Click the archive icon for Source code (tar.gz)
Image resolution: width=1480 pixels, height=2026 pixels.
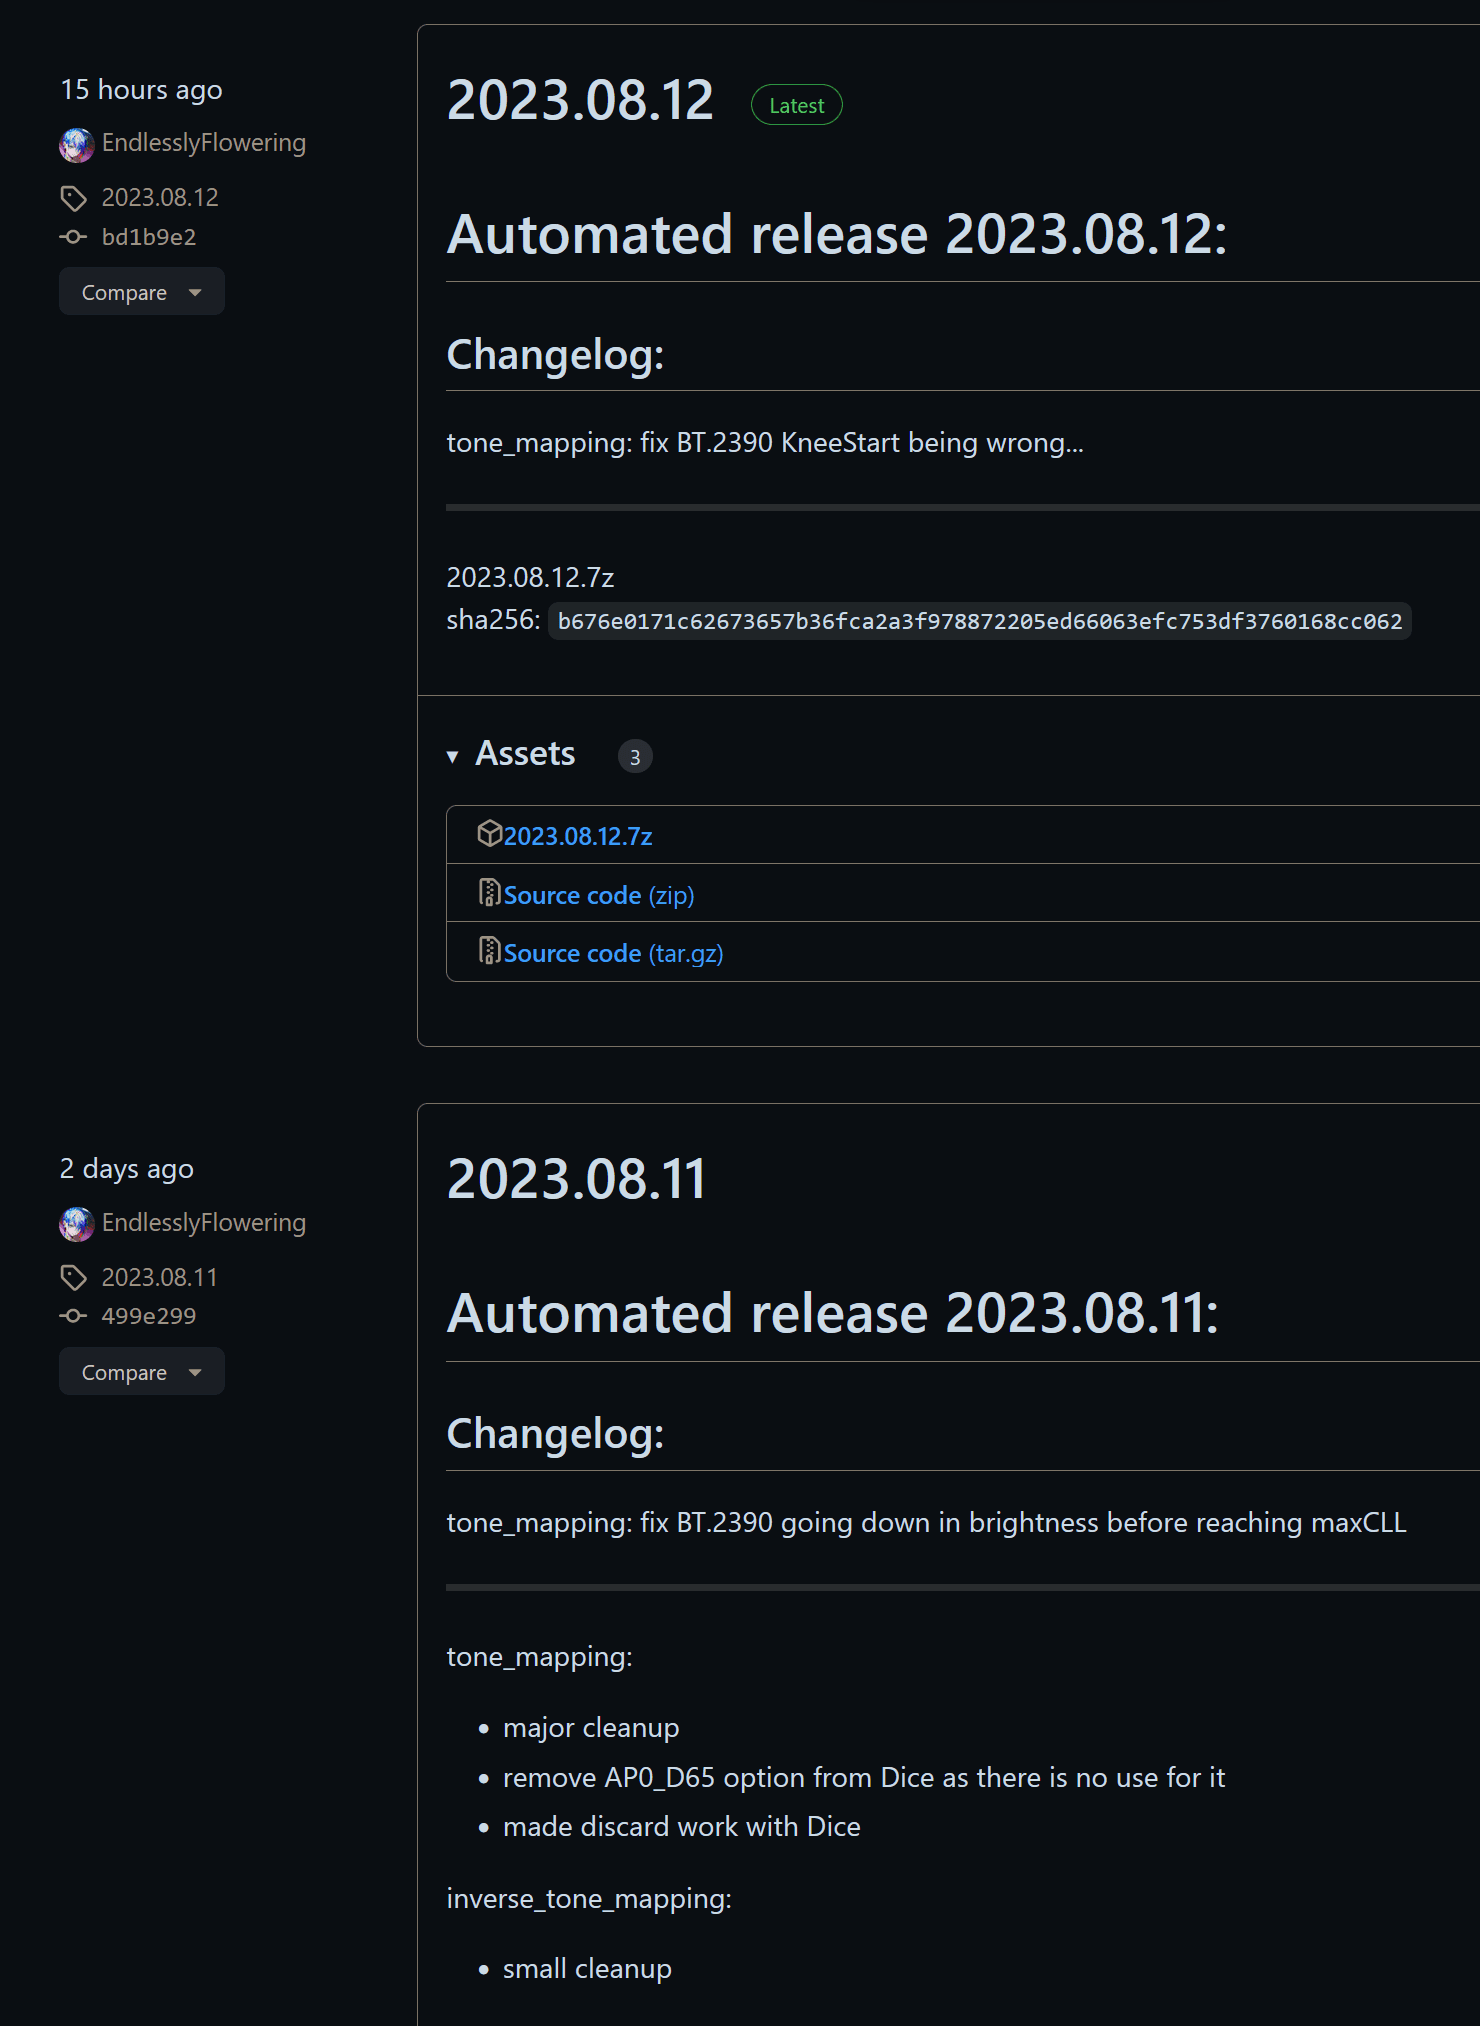click(x=489, y=950)
